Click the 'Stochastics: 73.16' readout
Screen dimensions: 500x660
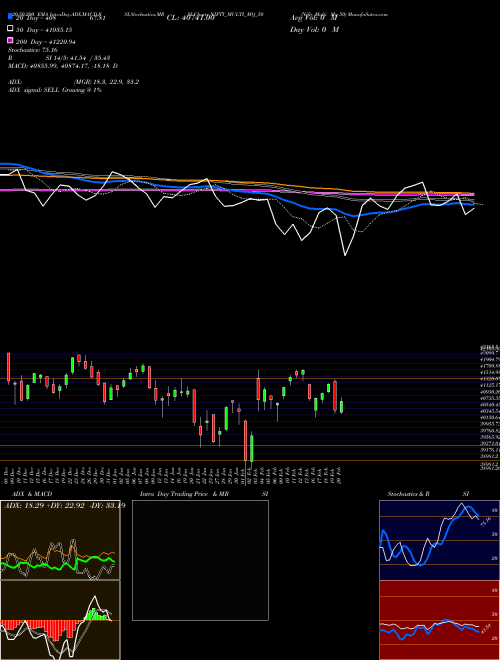32,50
